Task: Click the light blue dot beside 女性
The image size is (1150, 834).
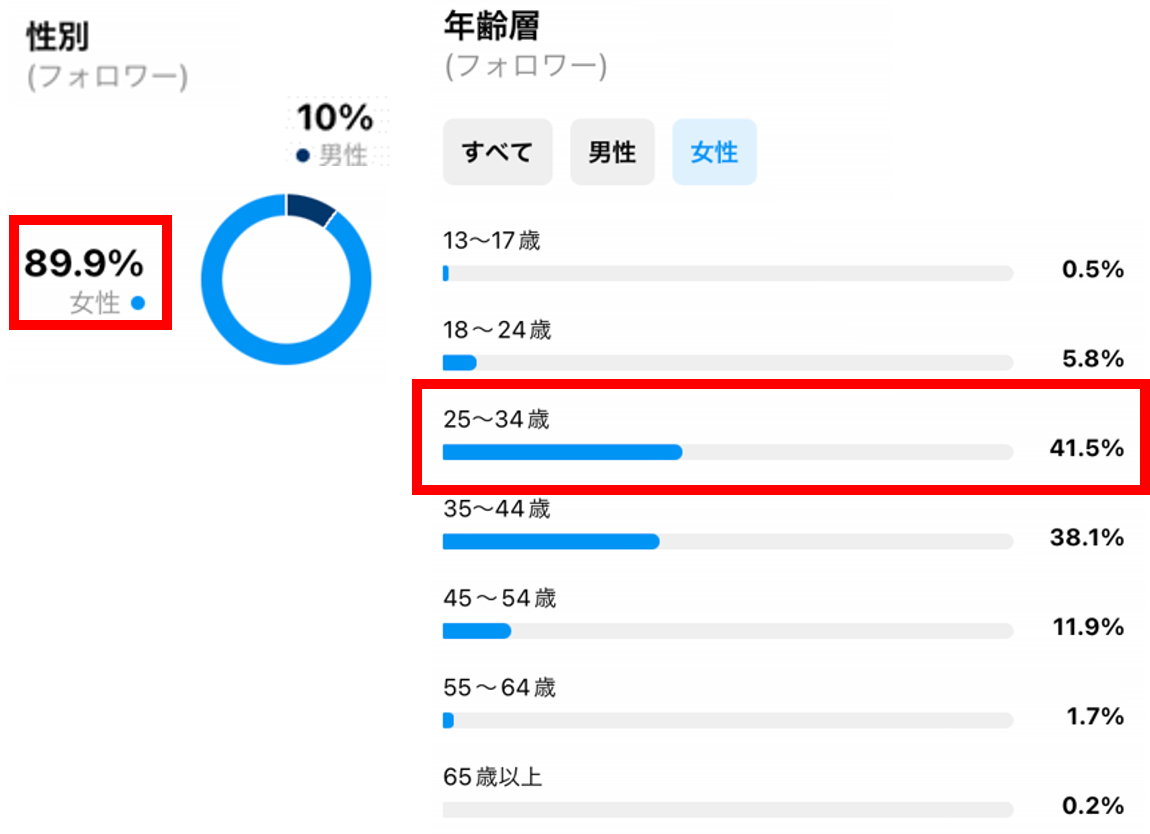Action: click(x=138, y=302)
